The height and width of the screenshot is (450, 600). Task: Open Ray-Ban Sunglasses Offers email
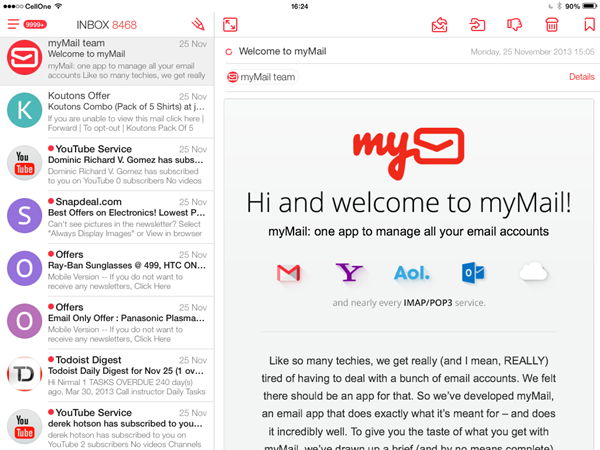pos(107,270)
